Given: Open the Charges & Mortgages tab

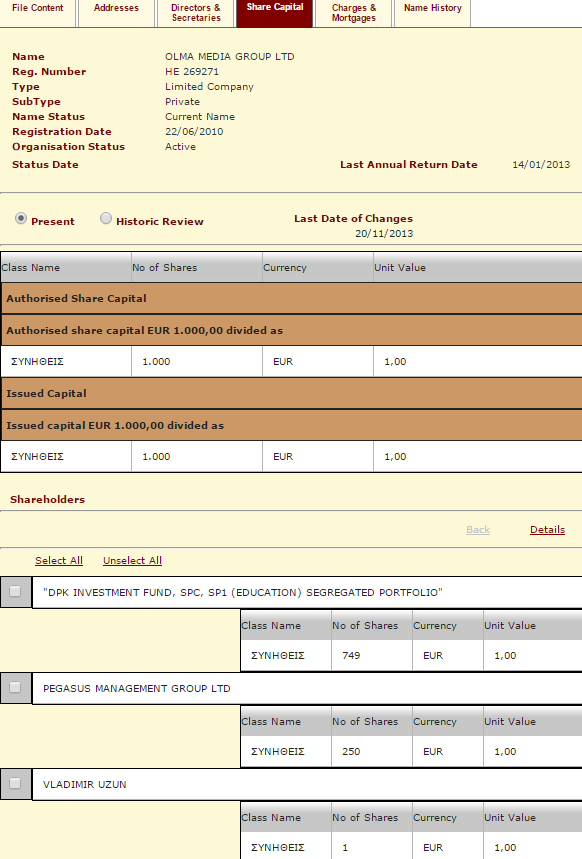Looking at the screenshot, I should (x=354, y=13).
